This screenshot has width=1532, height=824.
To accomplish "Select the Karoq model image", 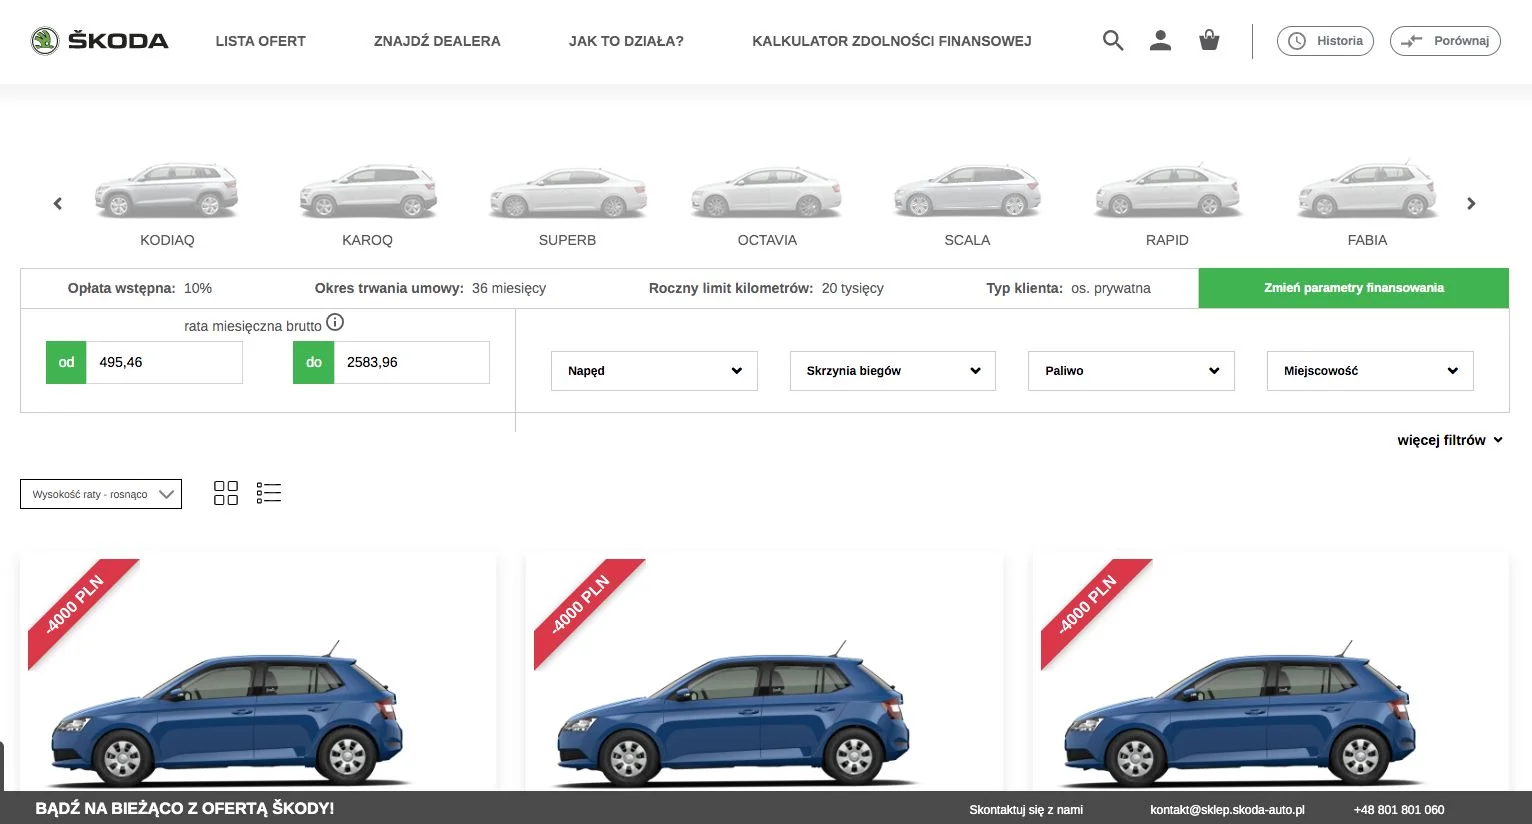I will [368, 190].
